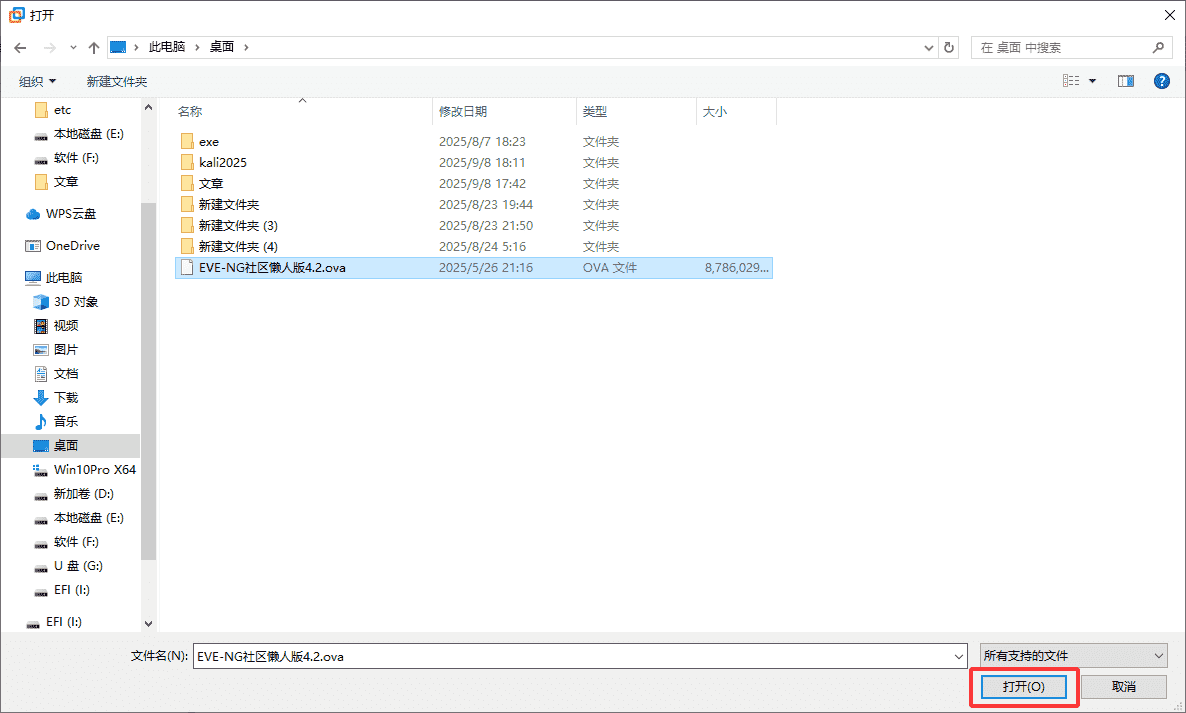
Task: Click the change view layout icon
Action: pos(1071,81)
